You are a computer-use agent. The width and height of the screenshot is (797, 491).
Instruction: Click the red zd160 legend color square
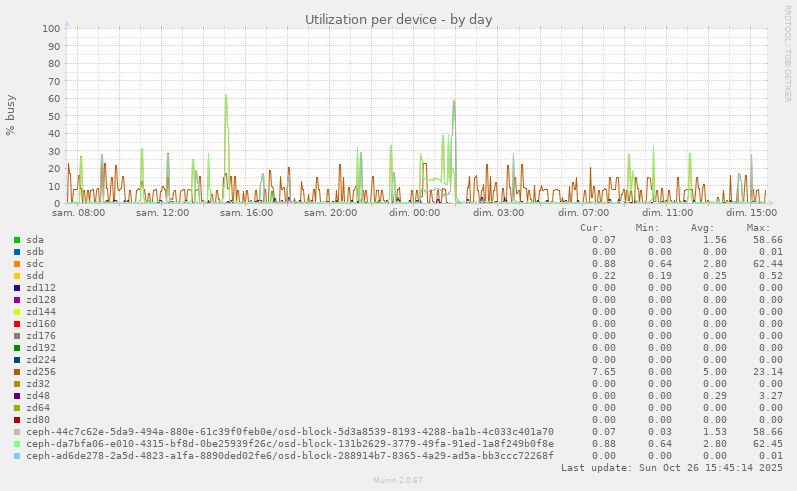point(17,324)
